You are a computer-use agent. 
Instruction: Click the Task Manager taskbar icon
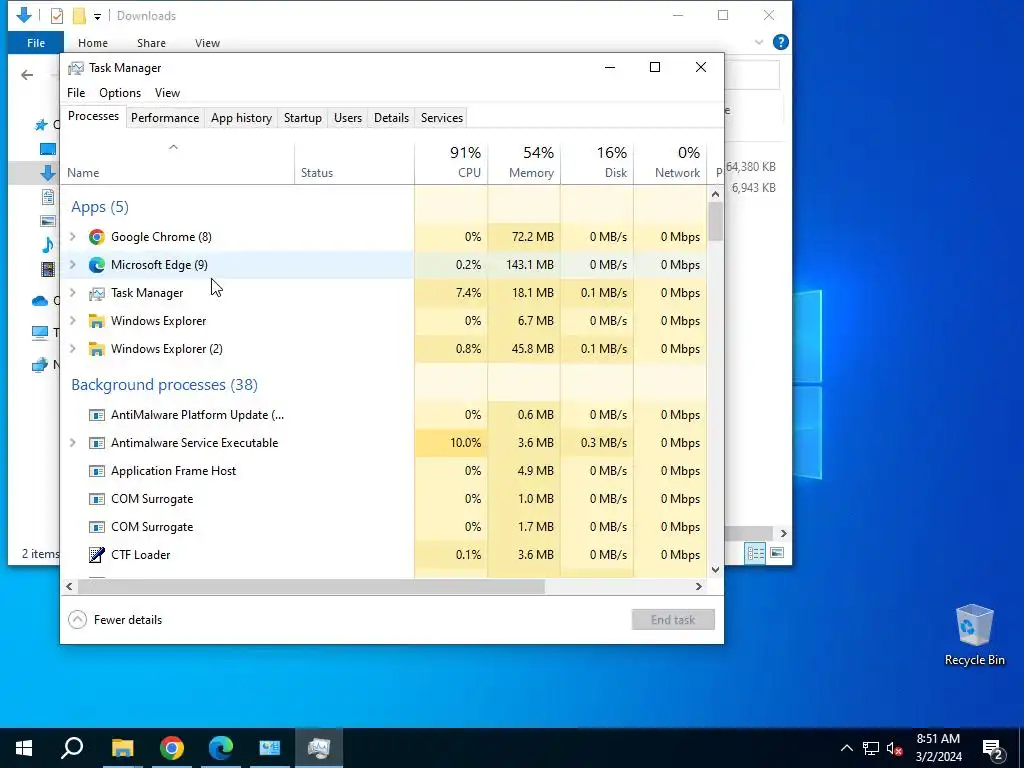click(x=319, y=748)
